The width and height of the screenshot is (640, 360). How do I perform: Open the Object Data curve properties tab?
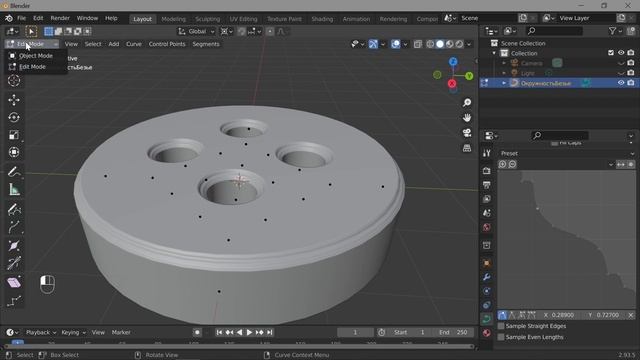coord(487,319)
